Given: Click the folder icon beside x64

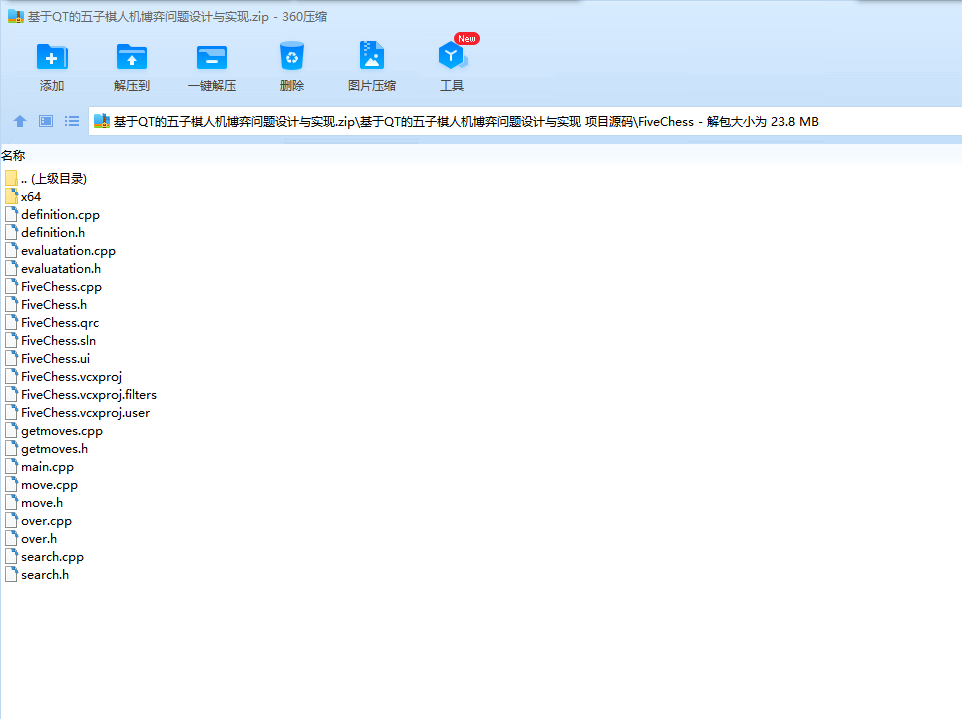Looking at the screenshot, I should (11, 196).
